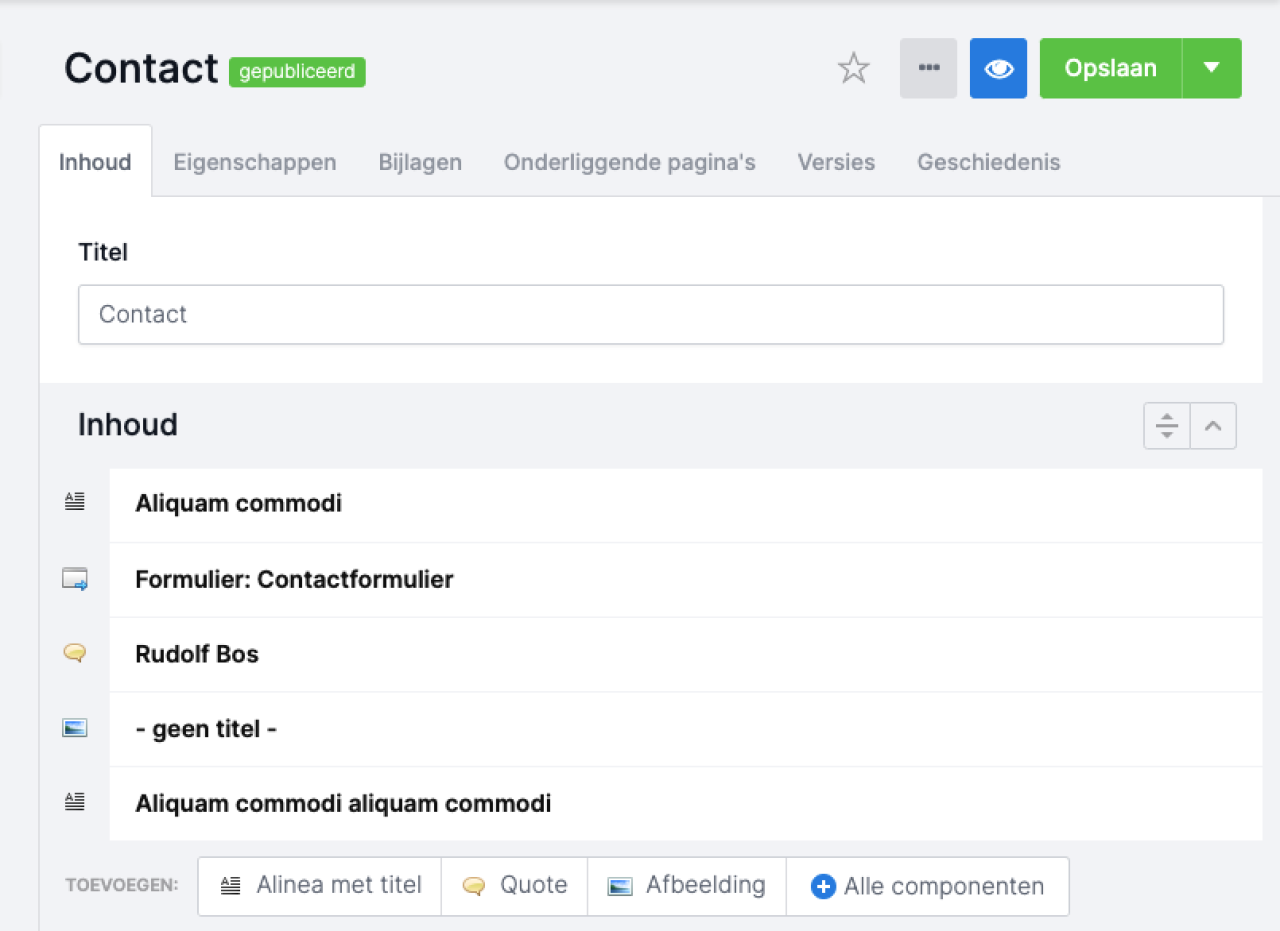
Task: Open the Opslaan dropdown arrow
Action: [1212, 68]
